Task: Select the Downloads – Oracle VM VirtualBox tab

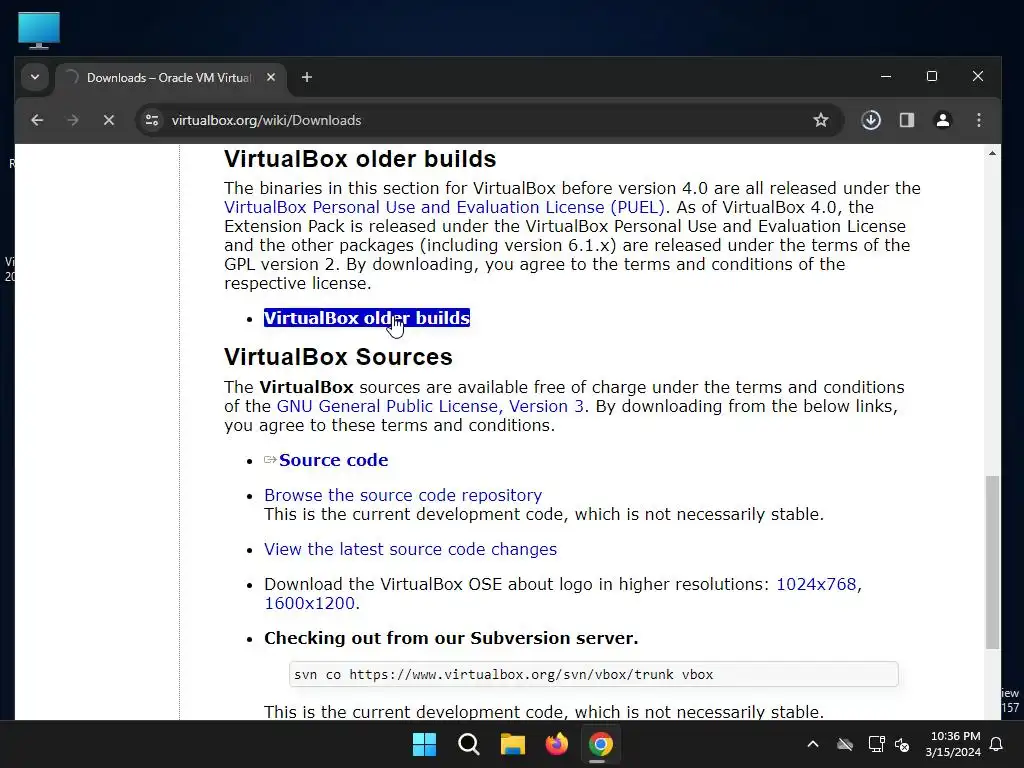Action: (x=171, y=78)
